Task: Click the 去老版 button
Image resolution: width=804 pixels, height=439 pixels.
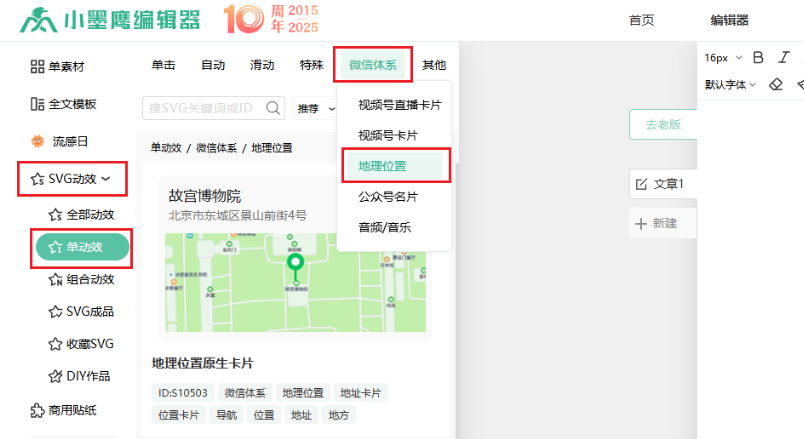Action: [663, 124]
